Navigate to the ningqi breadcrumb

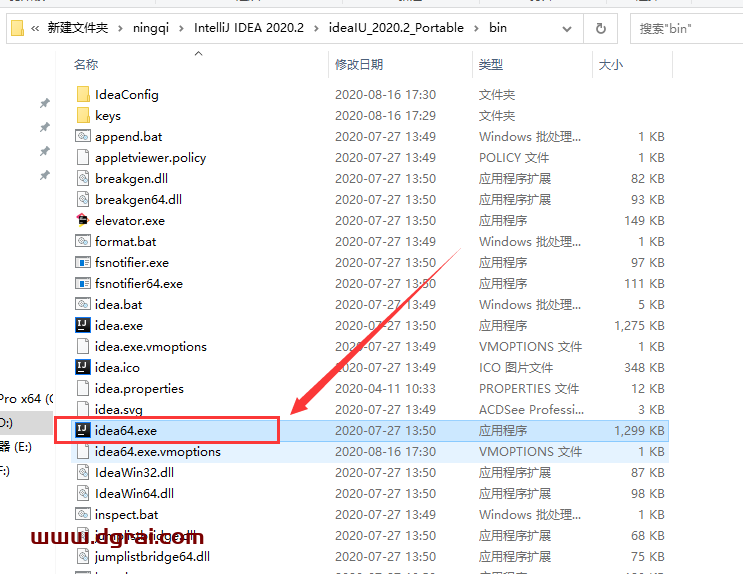[x=151, y=28]
